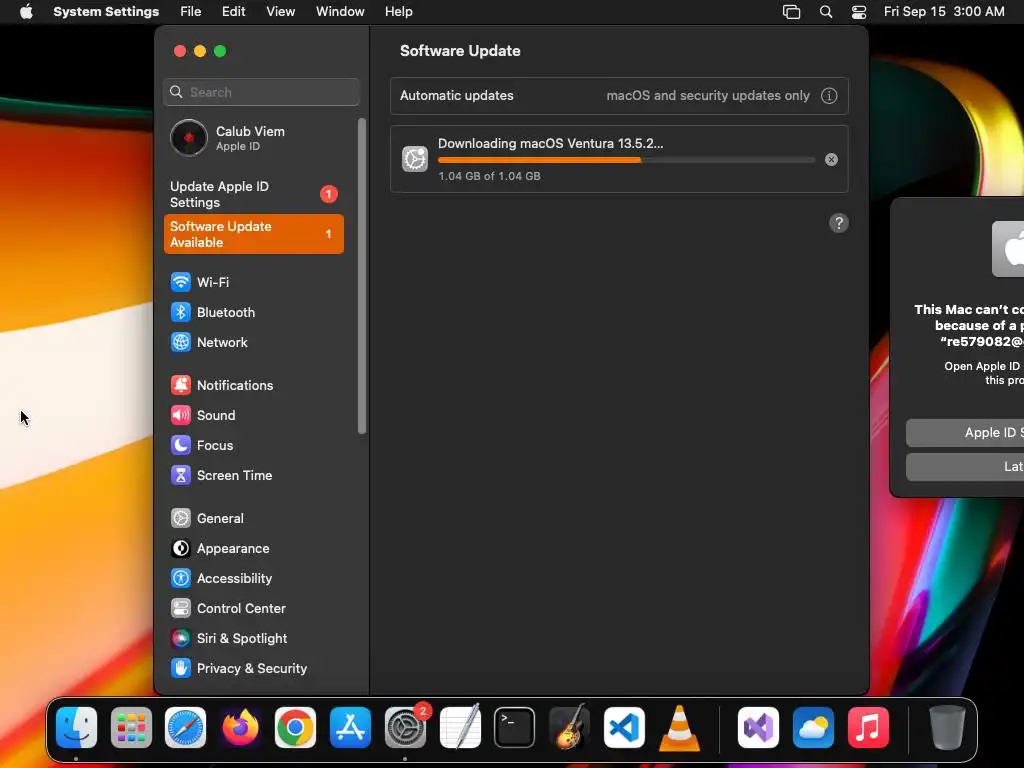Cancel the macOS Ventura download

point(831,159)
